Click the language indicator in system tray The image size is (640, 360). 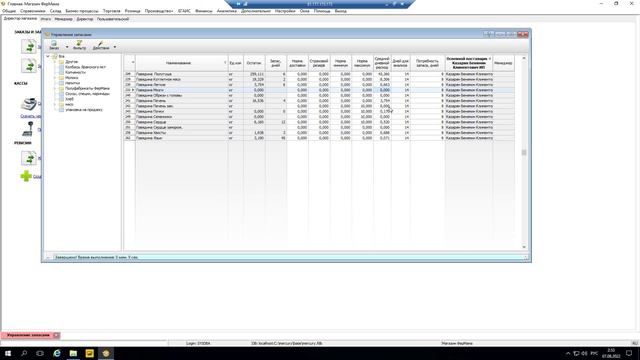pos(594,353)
